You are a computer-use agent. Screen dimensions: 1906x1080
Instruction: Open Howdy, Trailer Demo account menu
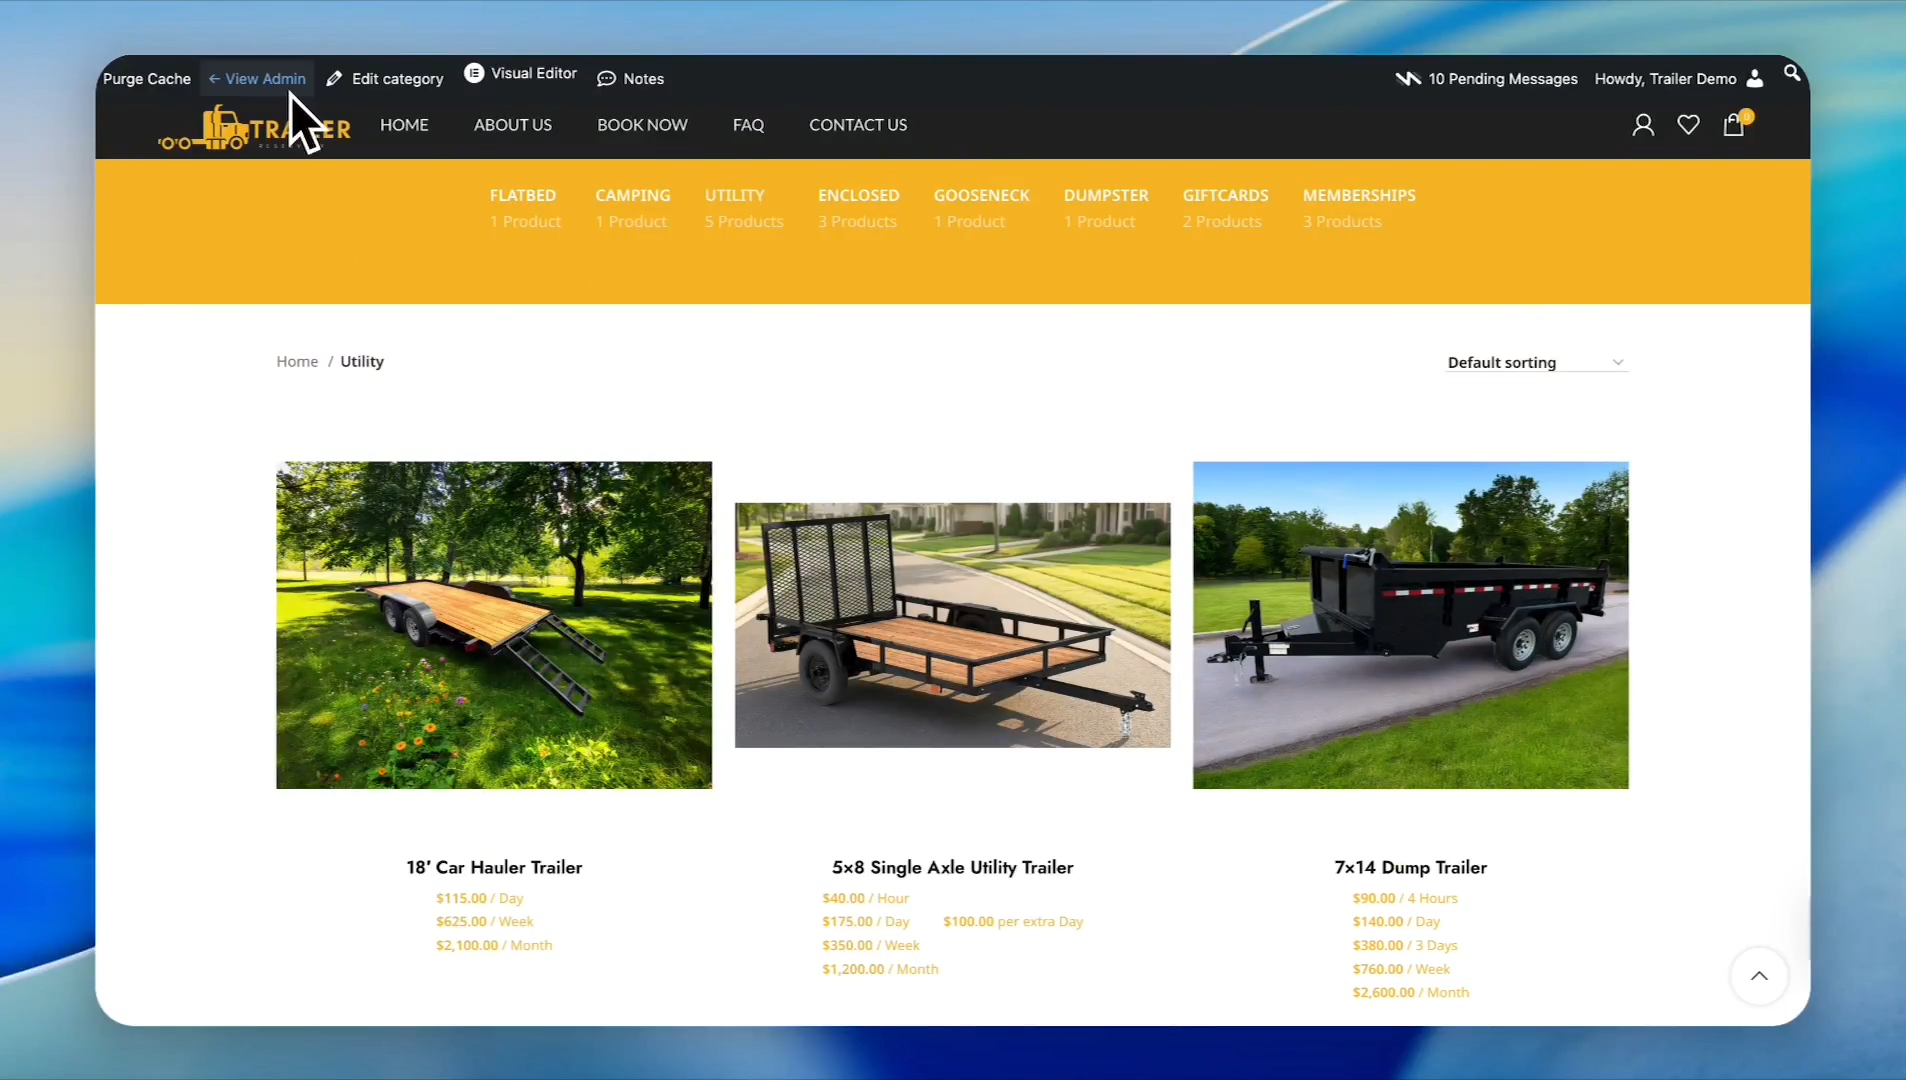coord(1677,79)
